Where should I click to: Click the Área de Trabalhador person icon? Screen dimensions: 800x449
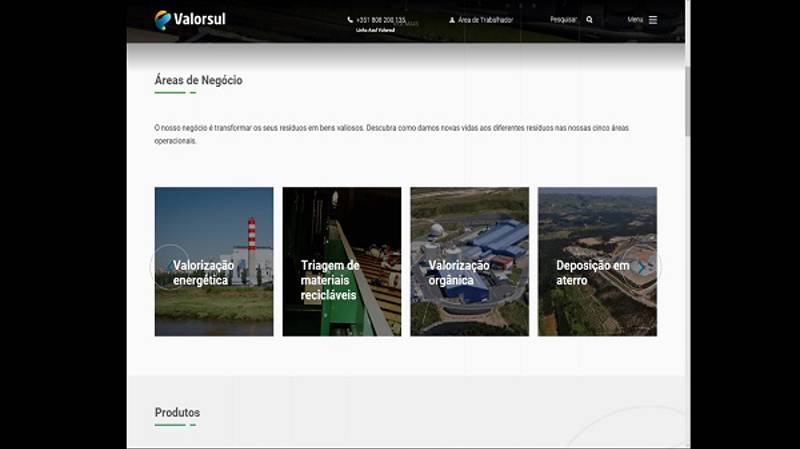[x=452, y=20]
